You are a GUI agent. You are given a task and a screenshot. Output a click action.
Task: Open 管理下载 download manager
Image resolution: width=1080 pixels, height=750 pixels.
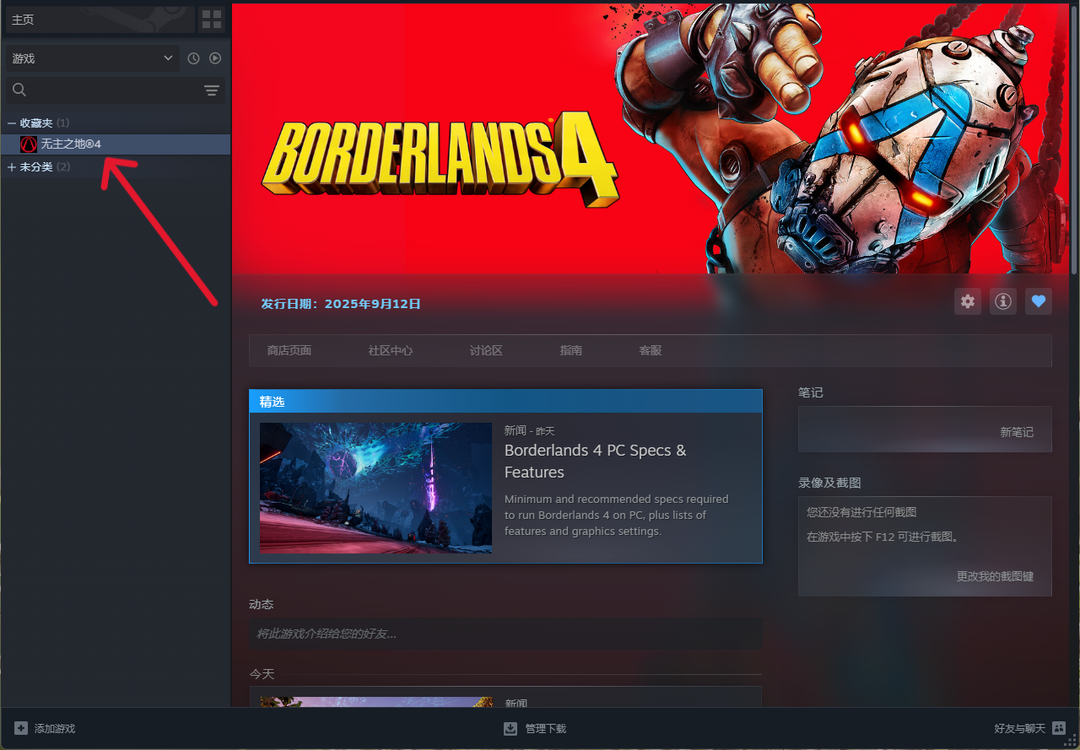[536, 728]
